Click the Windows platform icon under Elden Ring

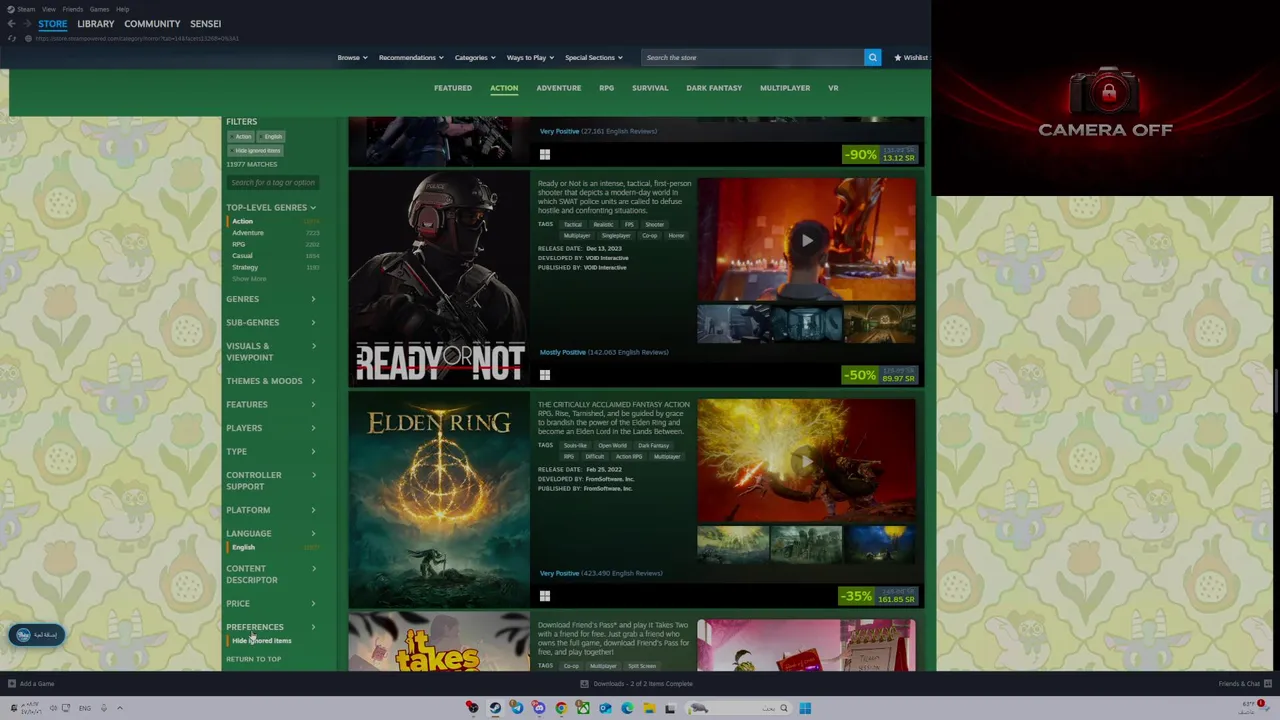pos(544,596)
